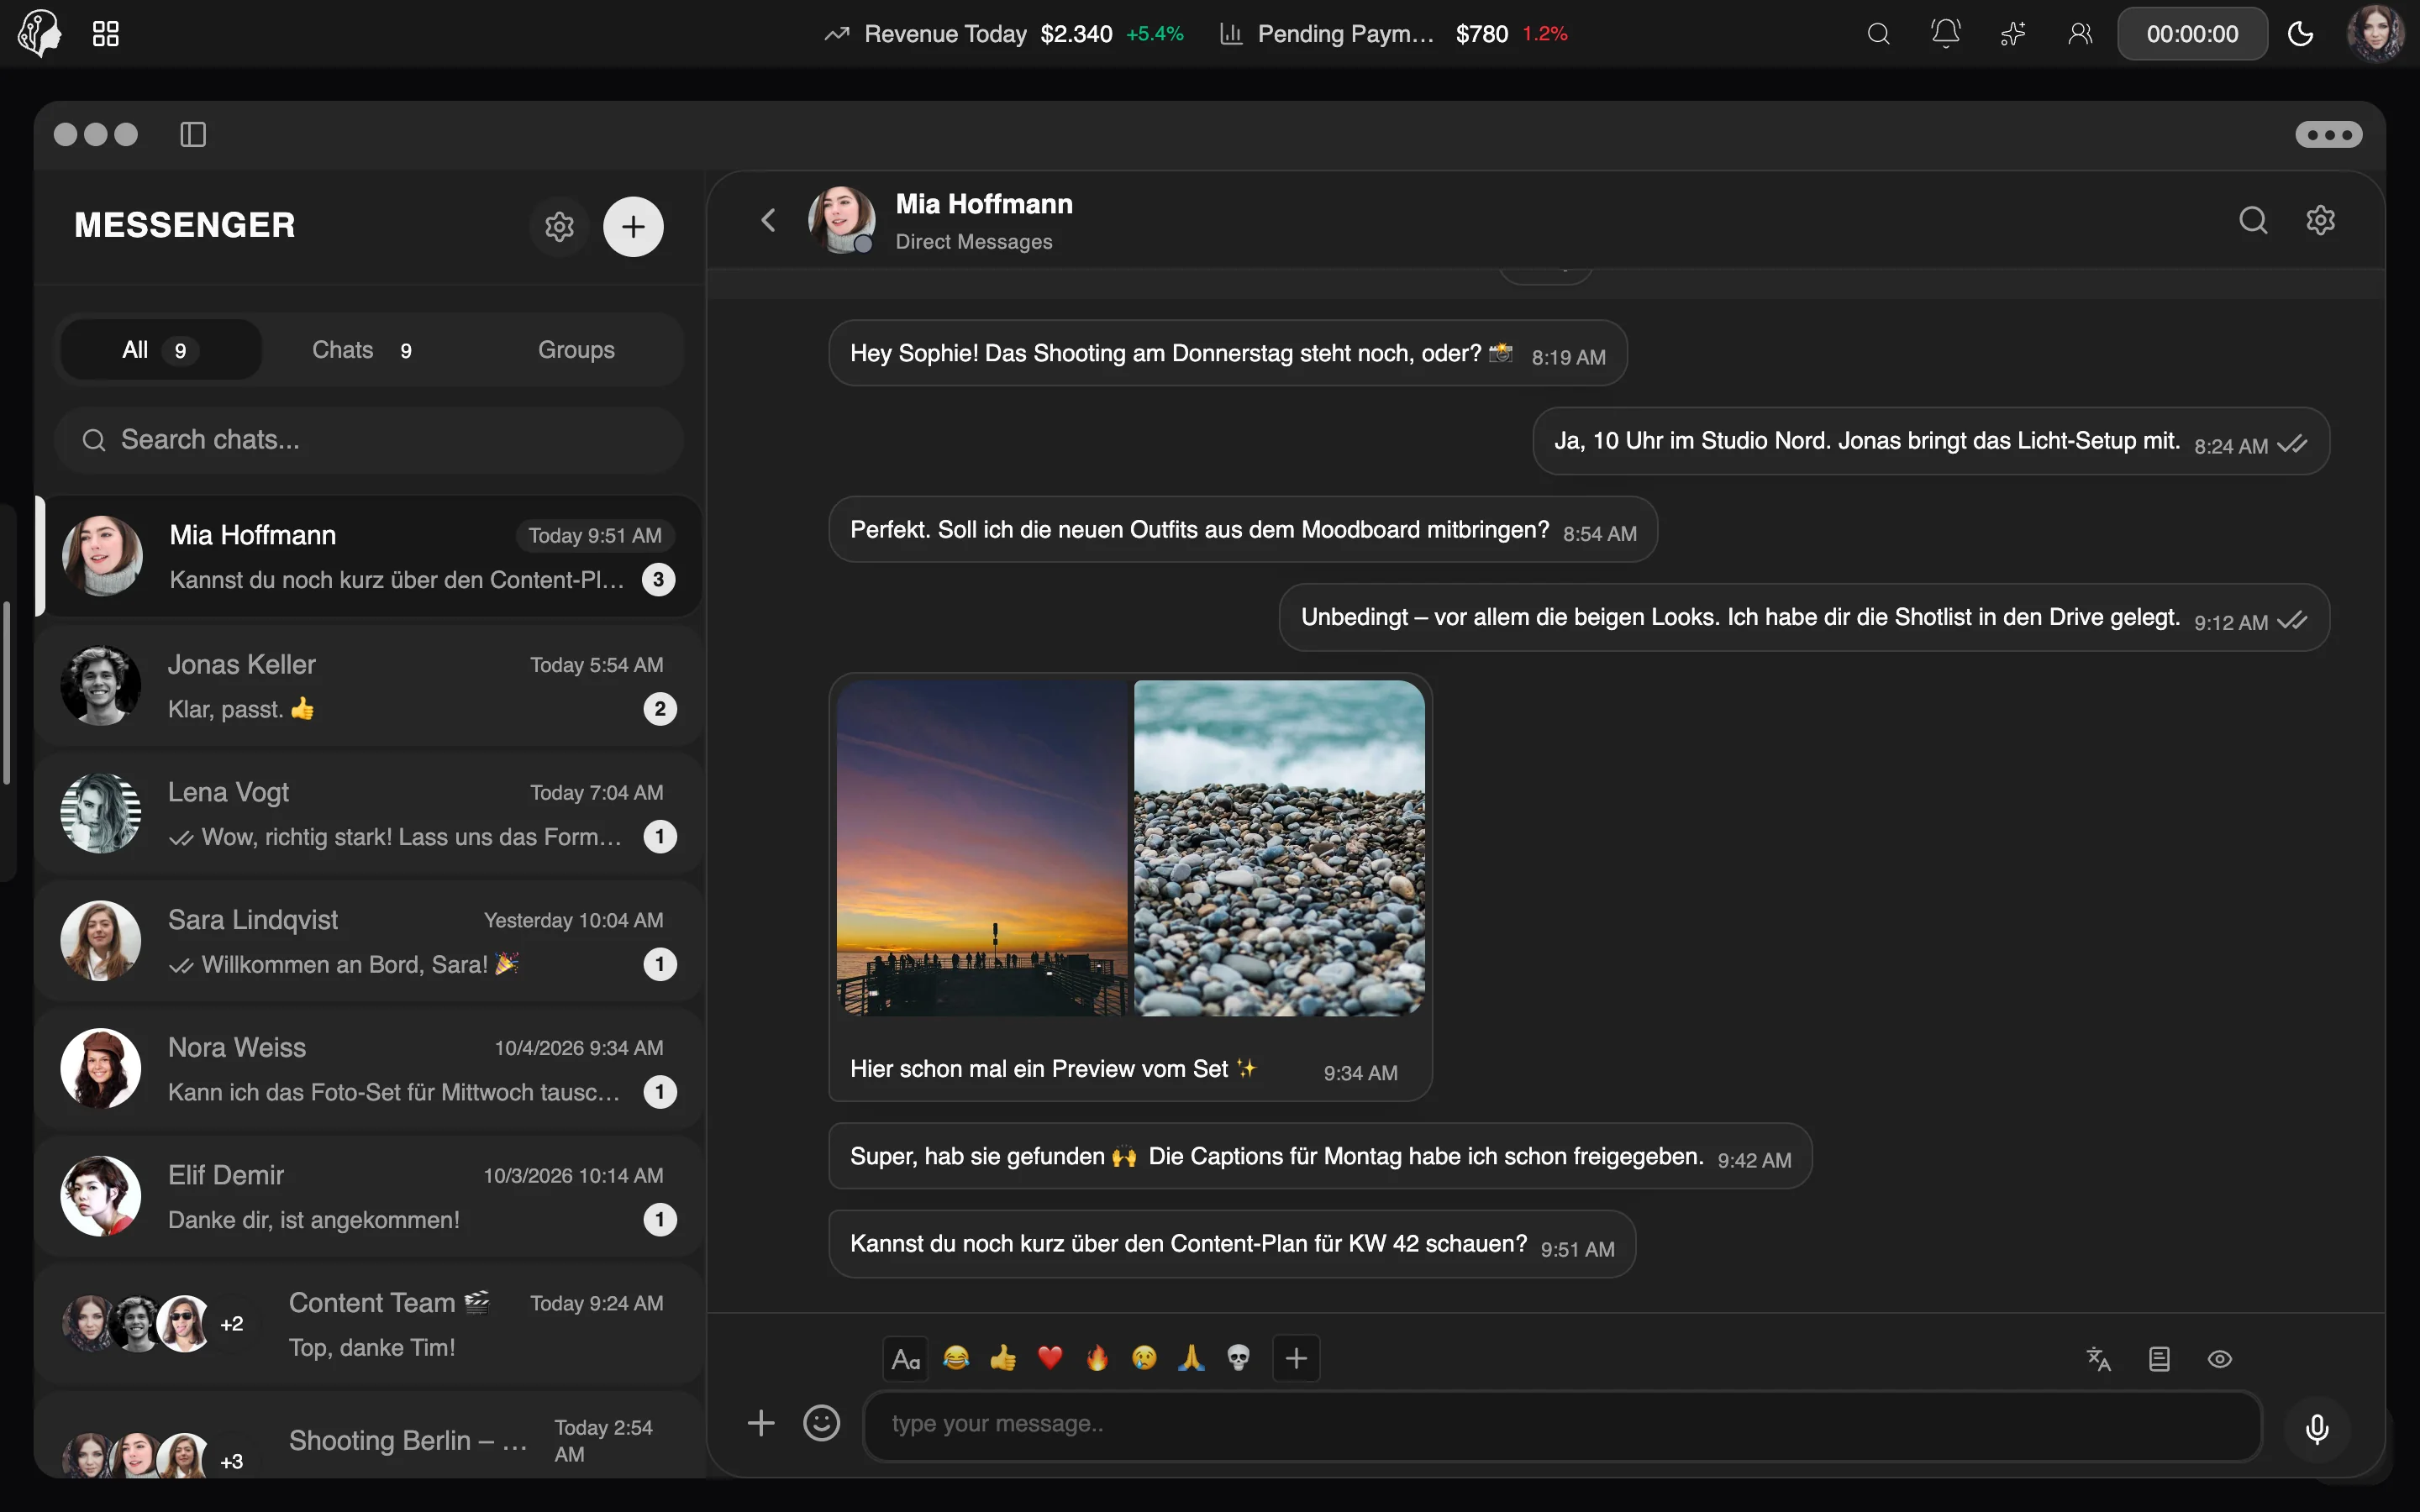2420x1512 pixels.
Task: Record a voice message with microphone
Action: click(x=2317, y=1429)
